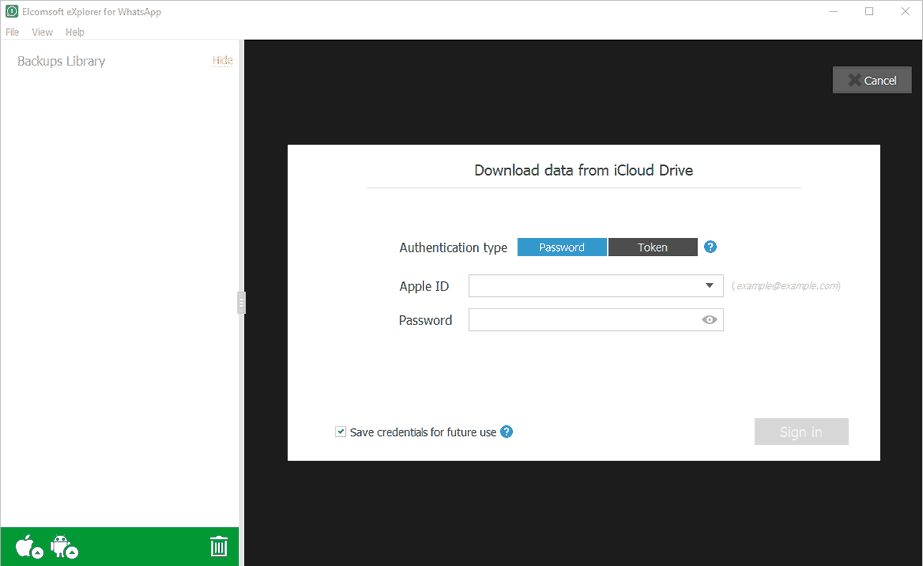Expand the Apple ID dropdown arrow

[708, 286]
